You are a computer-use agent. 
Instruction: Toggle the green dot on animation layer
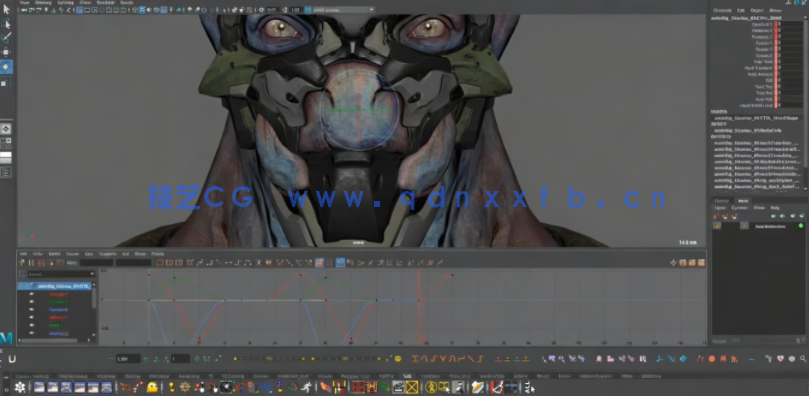pos(801,226)
